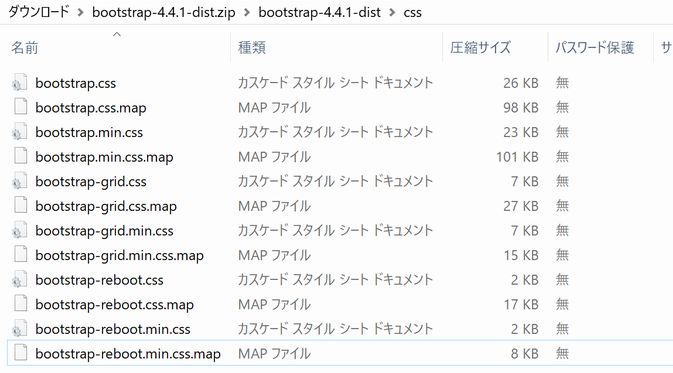This screenshot has height=373, width=673.
Task: Click the 8 KB compressed size value
Action: (524, 354)
